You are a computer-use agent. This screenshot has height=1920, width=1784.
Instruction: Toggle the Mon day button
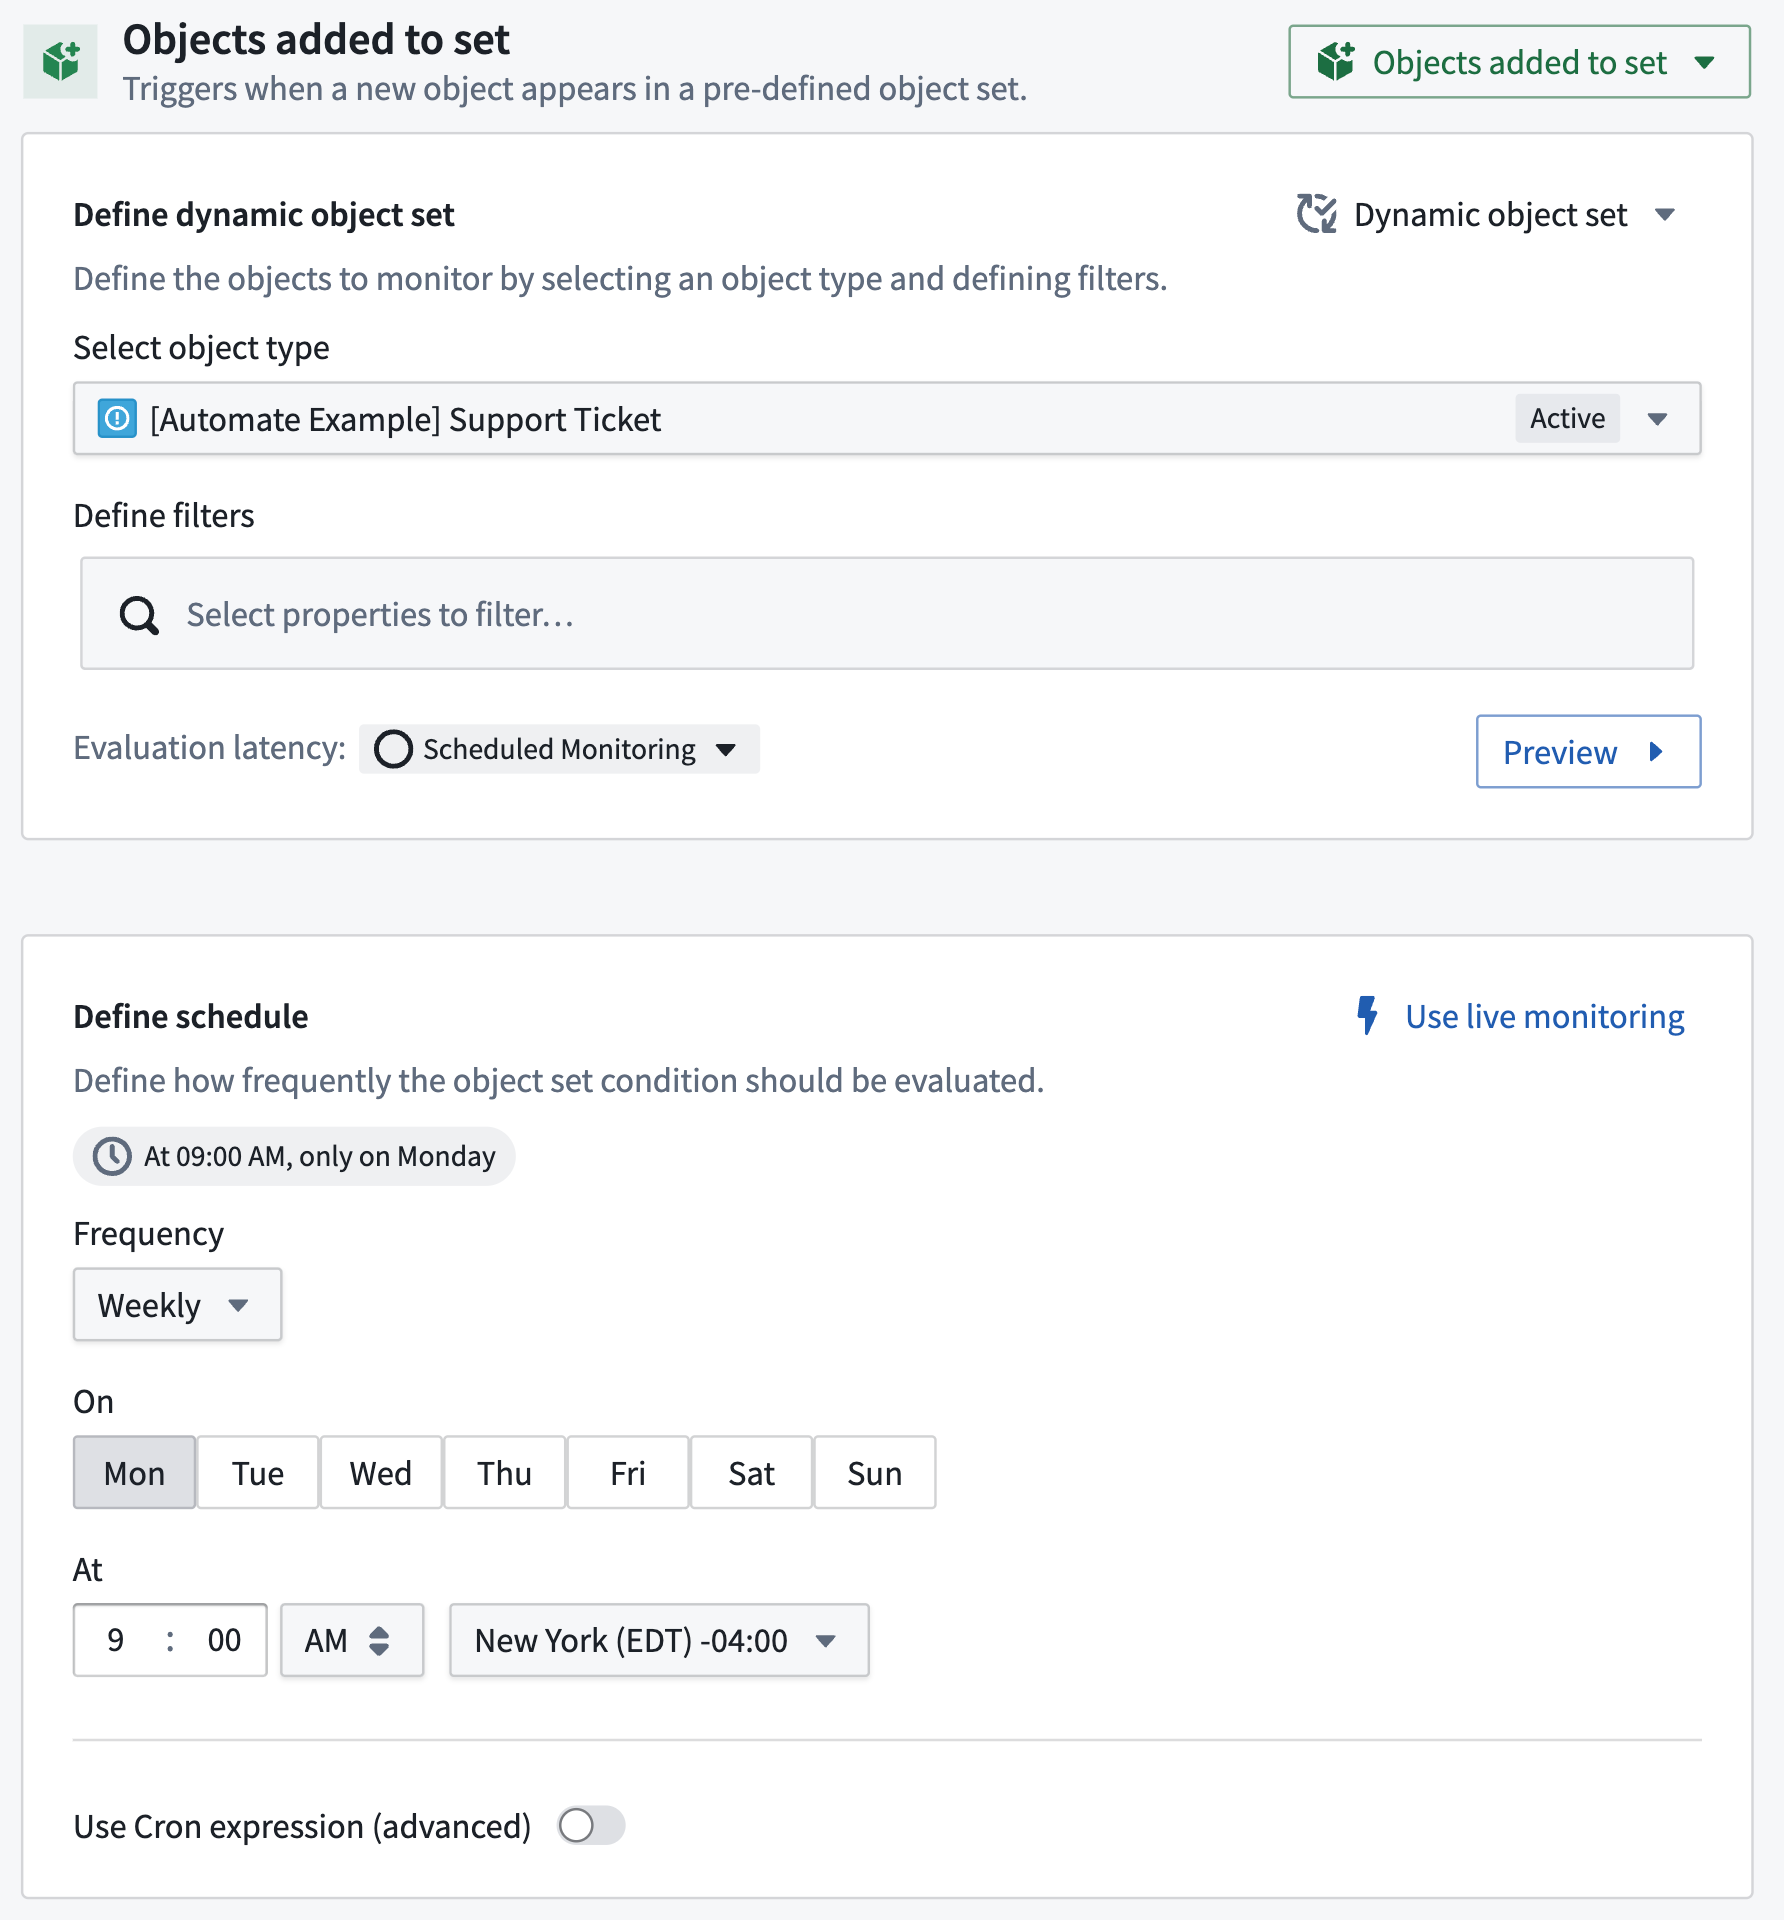click(x=134, y=1473)
